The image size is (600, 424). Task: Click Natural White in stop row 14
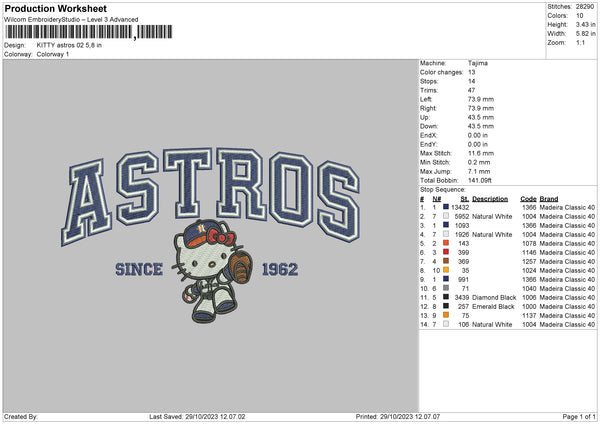[492, 325]
